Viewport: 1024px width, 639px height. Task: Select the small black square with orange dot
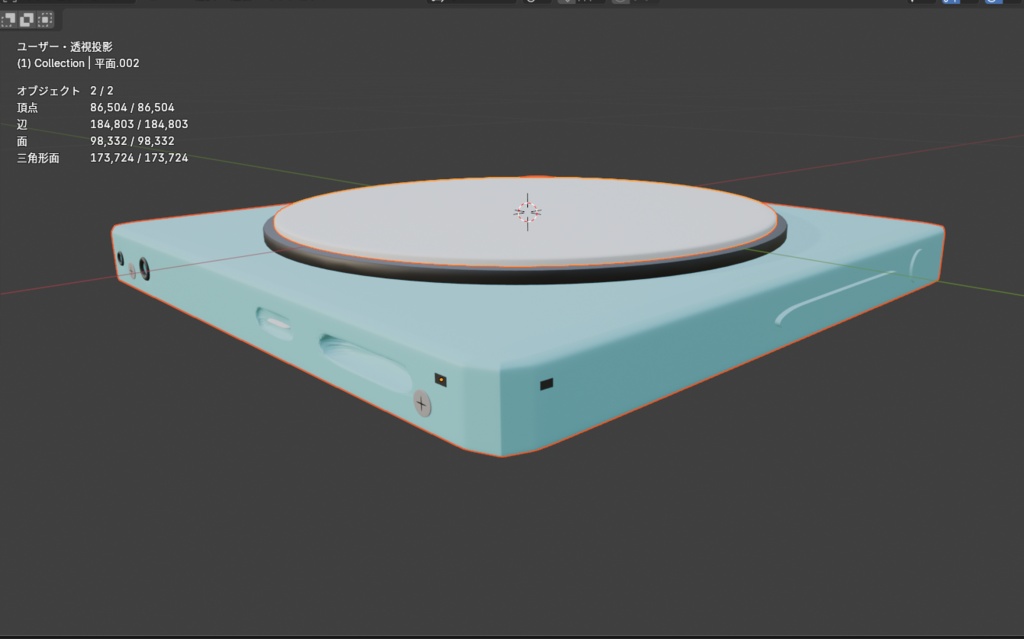pos(441,380)
